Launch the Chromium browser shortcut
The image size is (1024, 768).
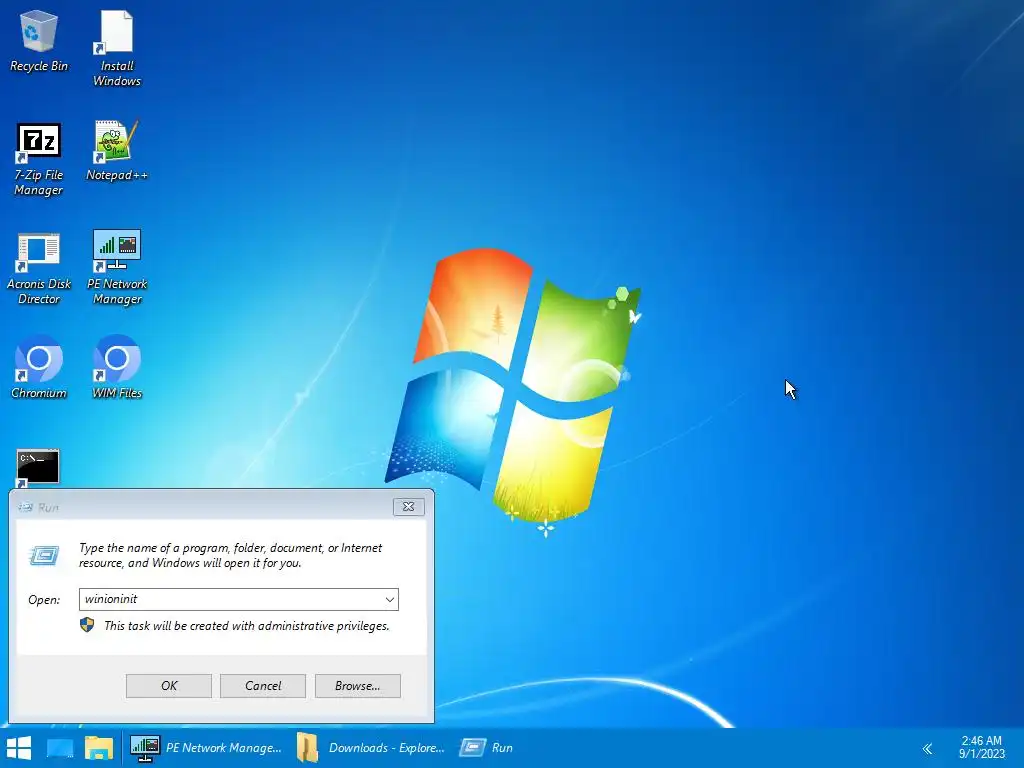pyautogui.click(x=39, y=367)
